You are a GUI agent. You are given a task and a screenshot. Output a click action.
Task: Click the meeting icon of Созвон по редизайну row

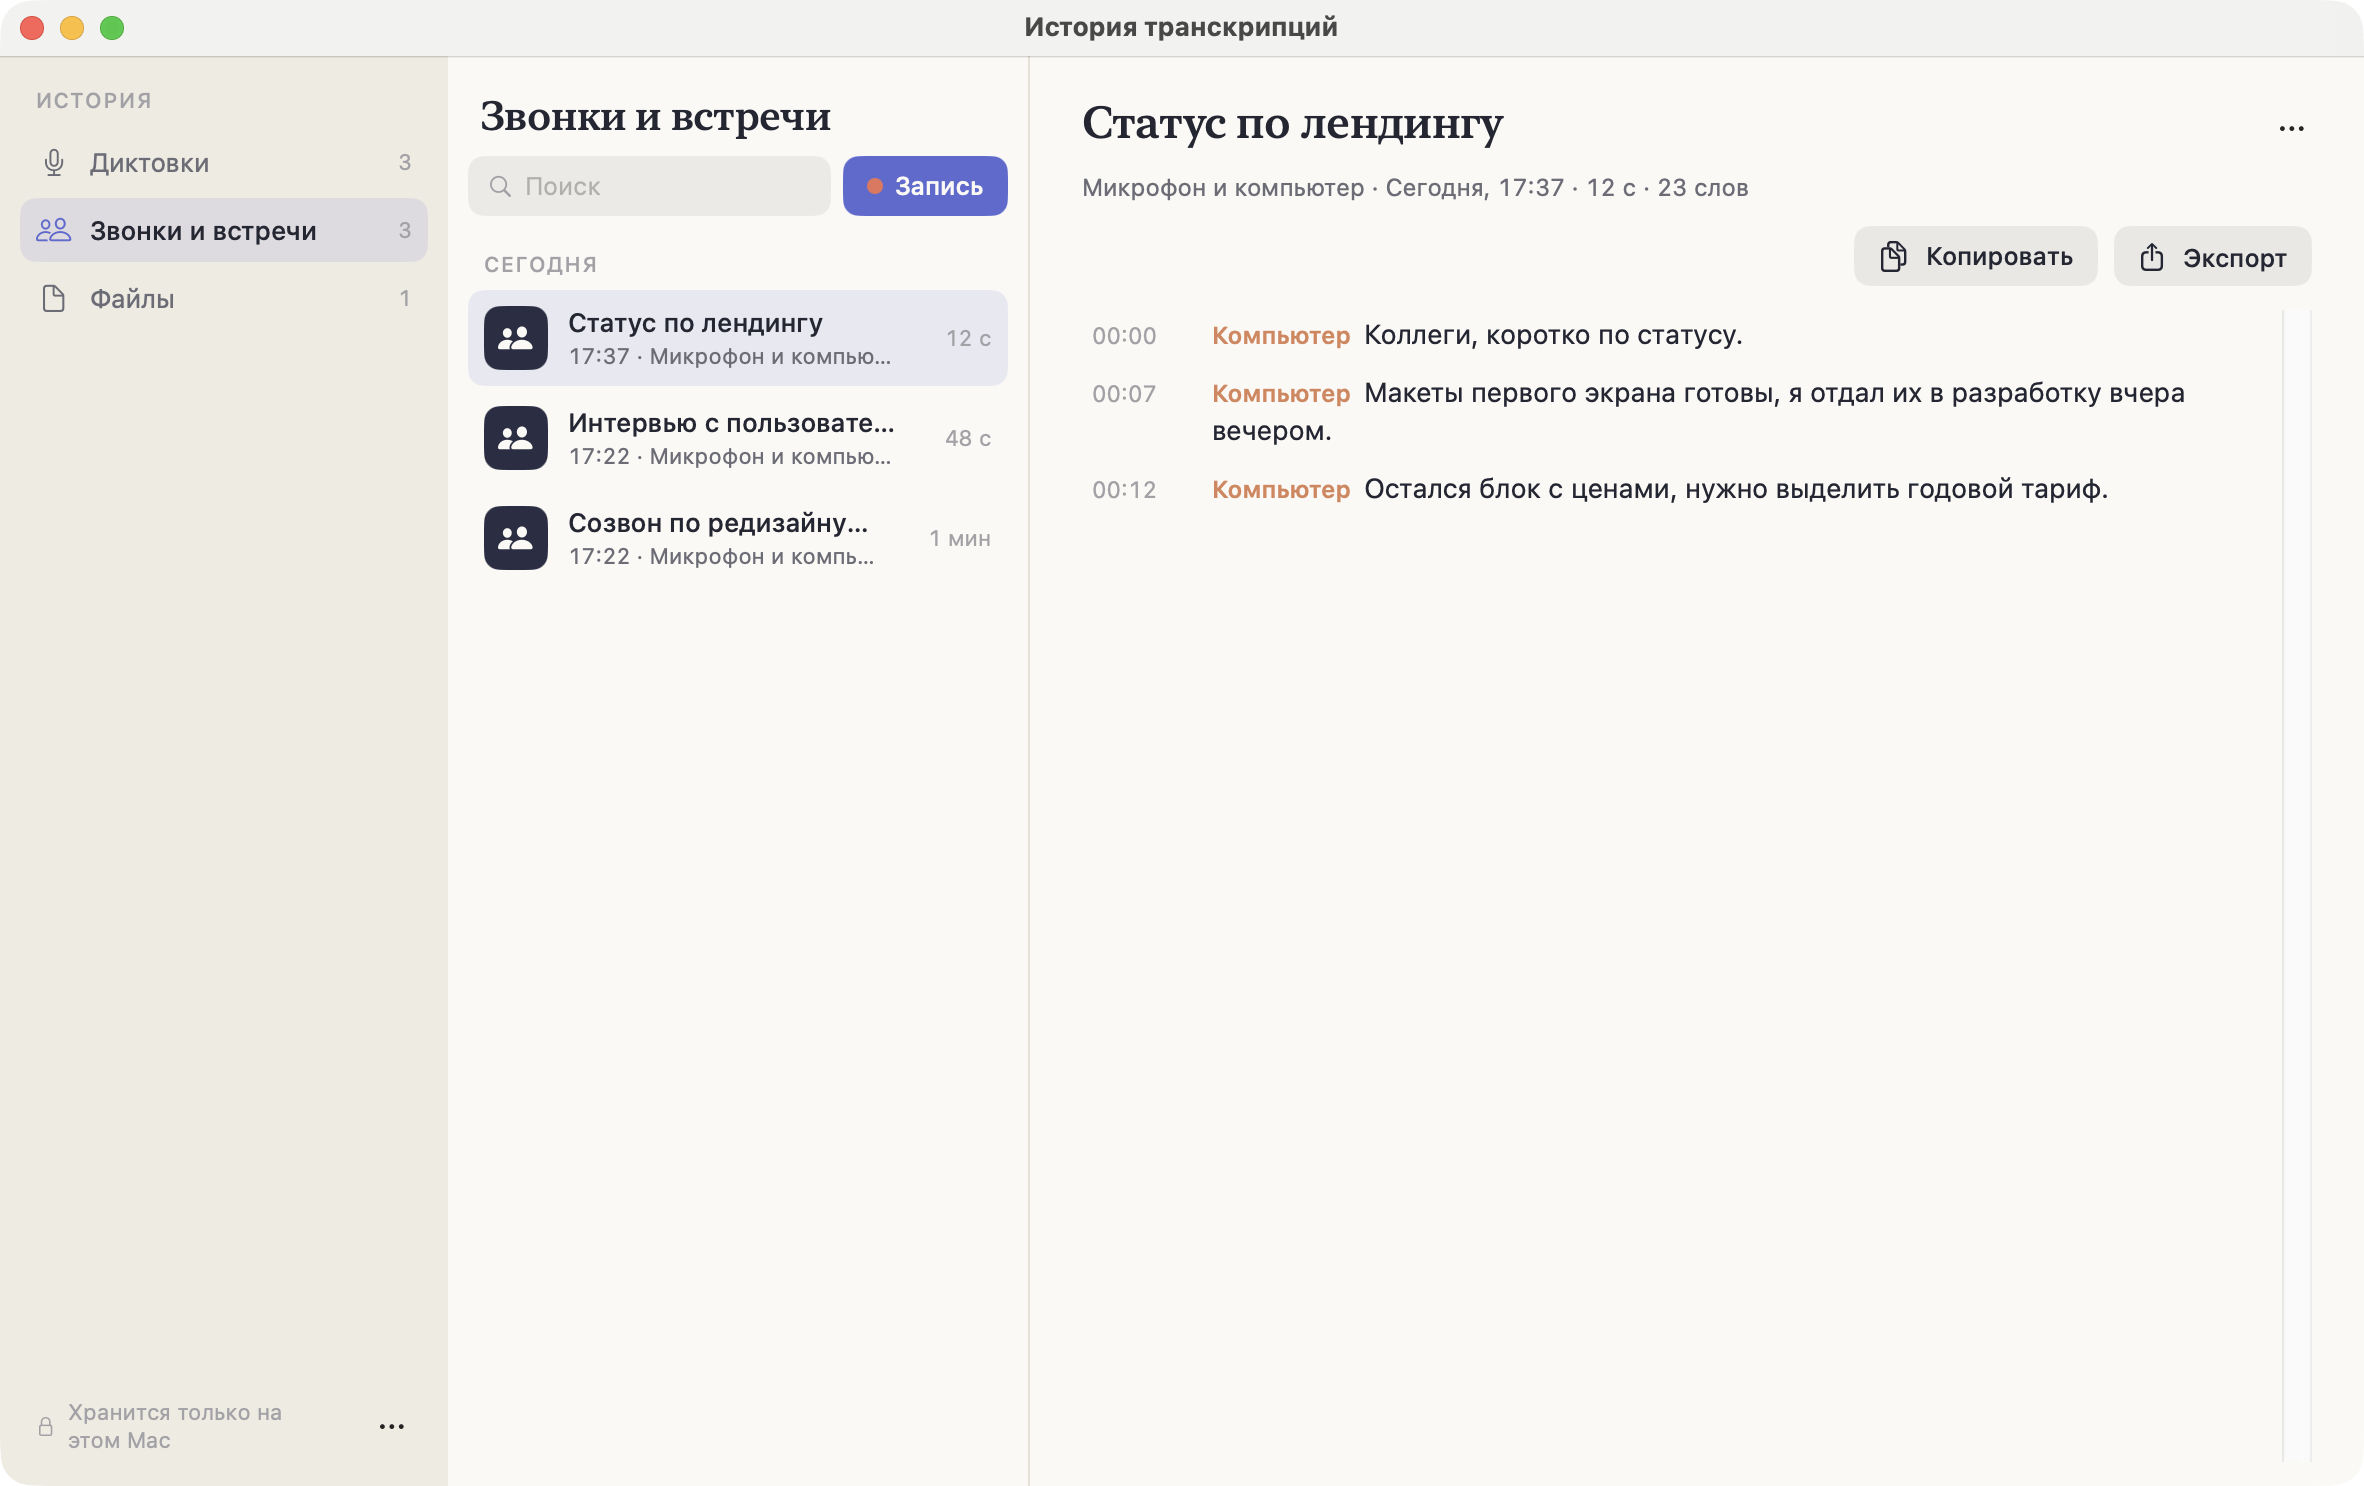coord(516,538)
